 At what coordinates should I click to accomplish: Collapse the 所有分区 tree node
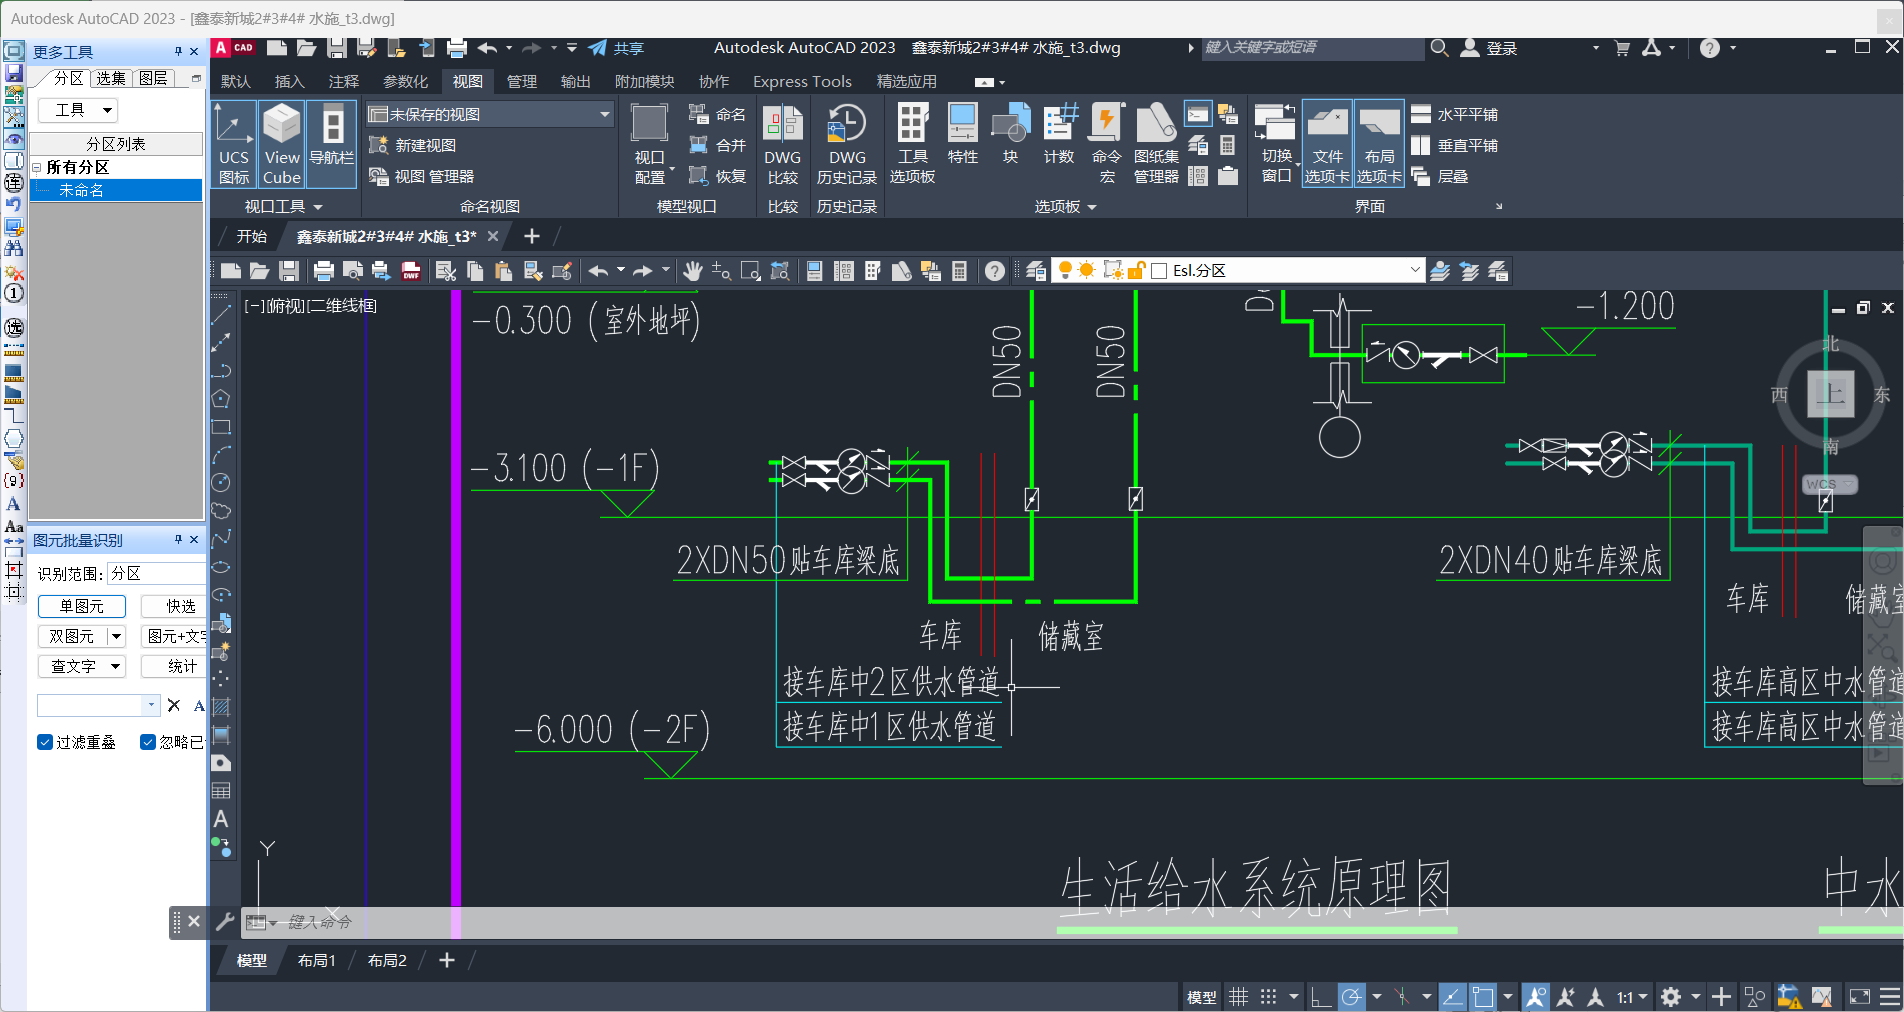(x=37, y=168)
